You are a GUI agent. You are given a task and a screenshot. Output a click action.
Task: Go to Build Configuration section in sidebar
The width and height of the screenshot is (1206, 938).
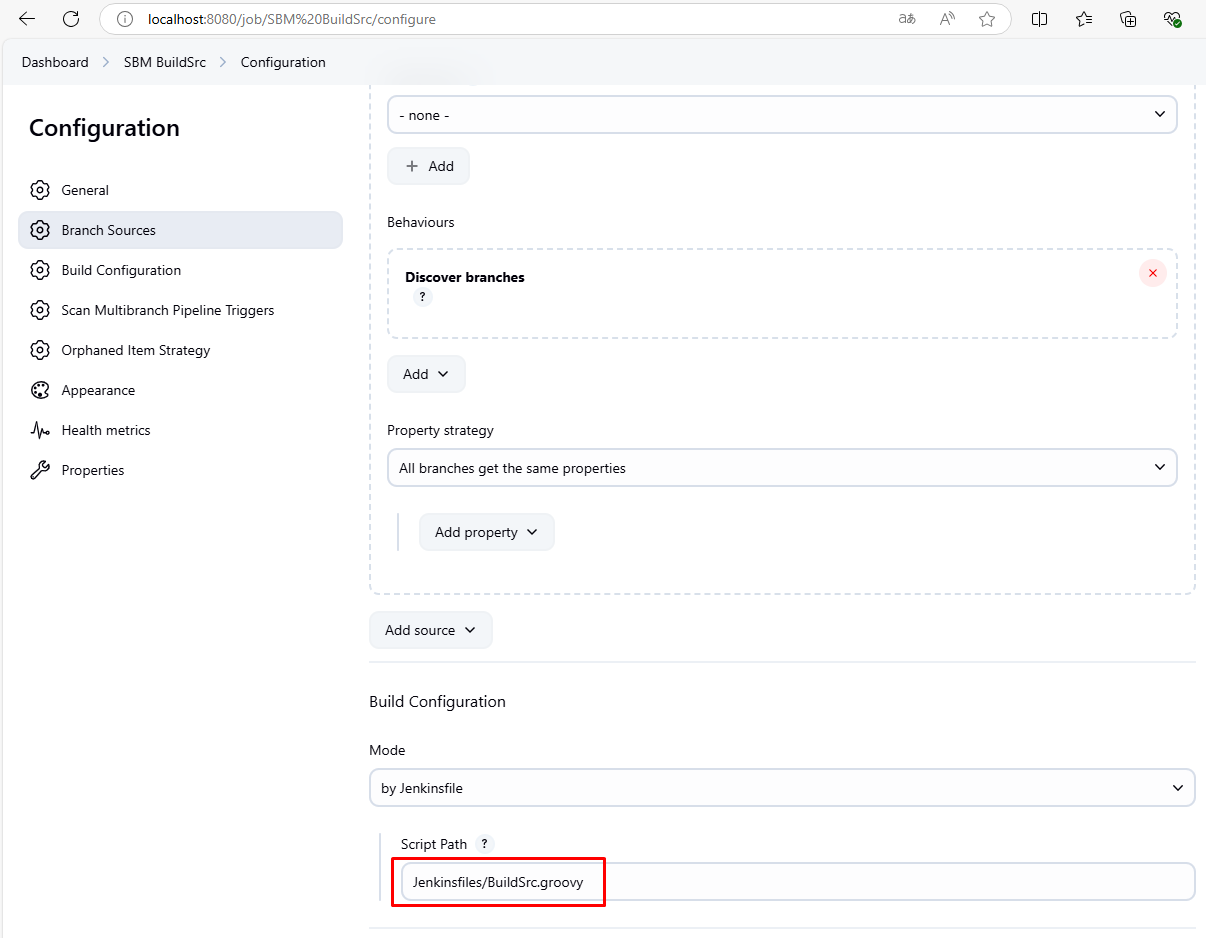[121, 270]
